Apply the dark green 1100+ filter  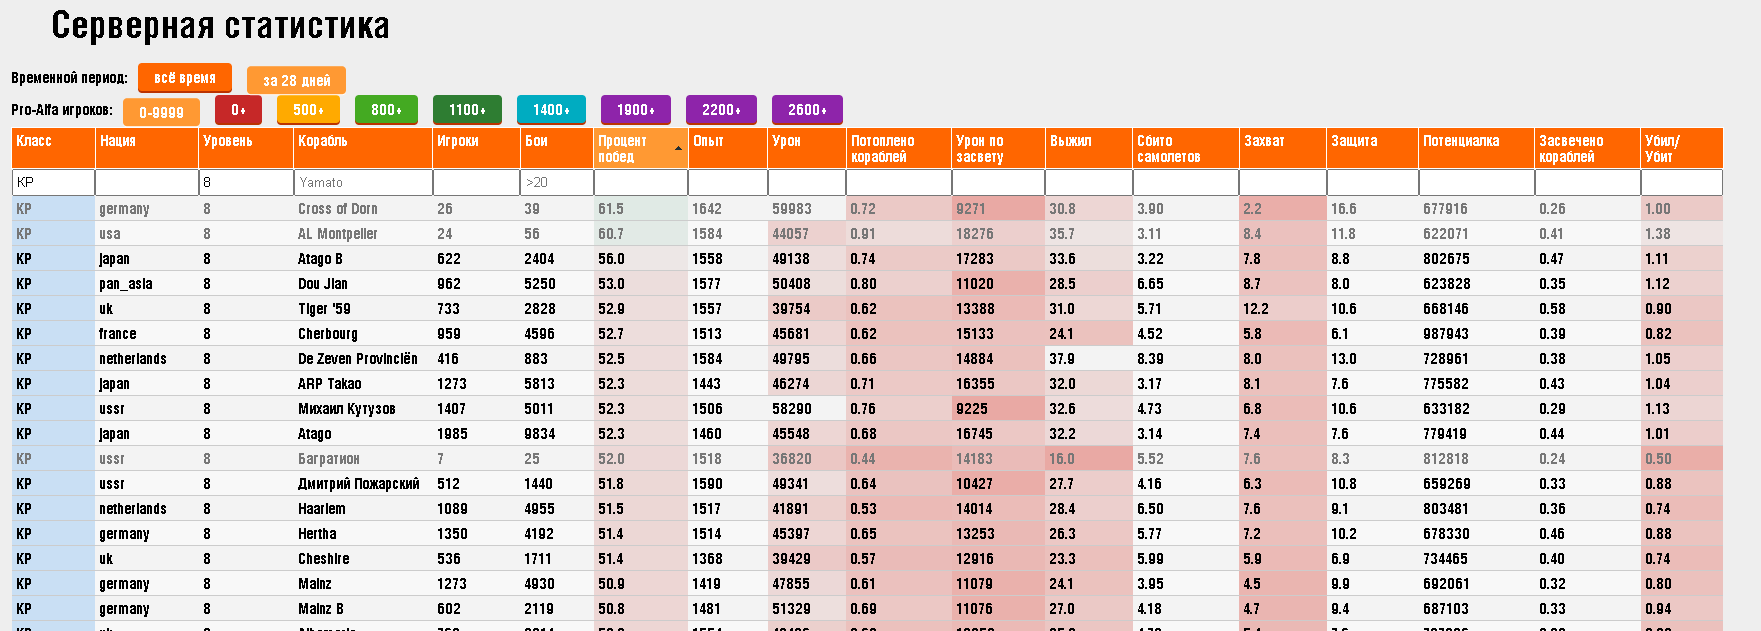[x=467, y=110]
